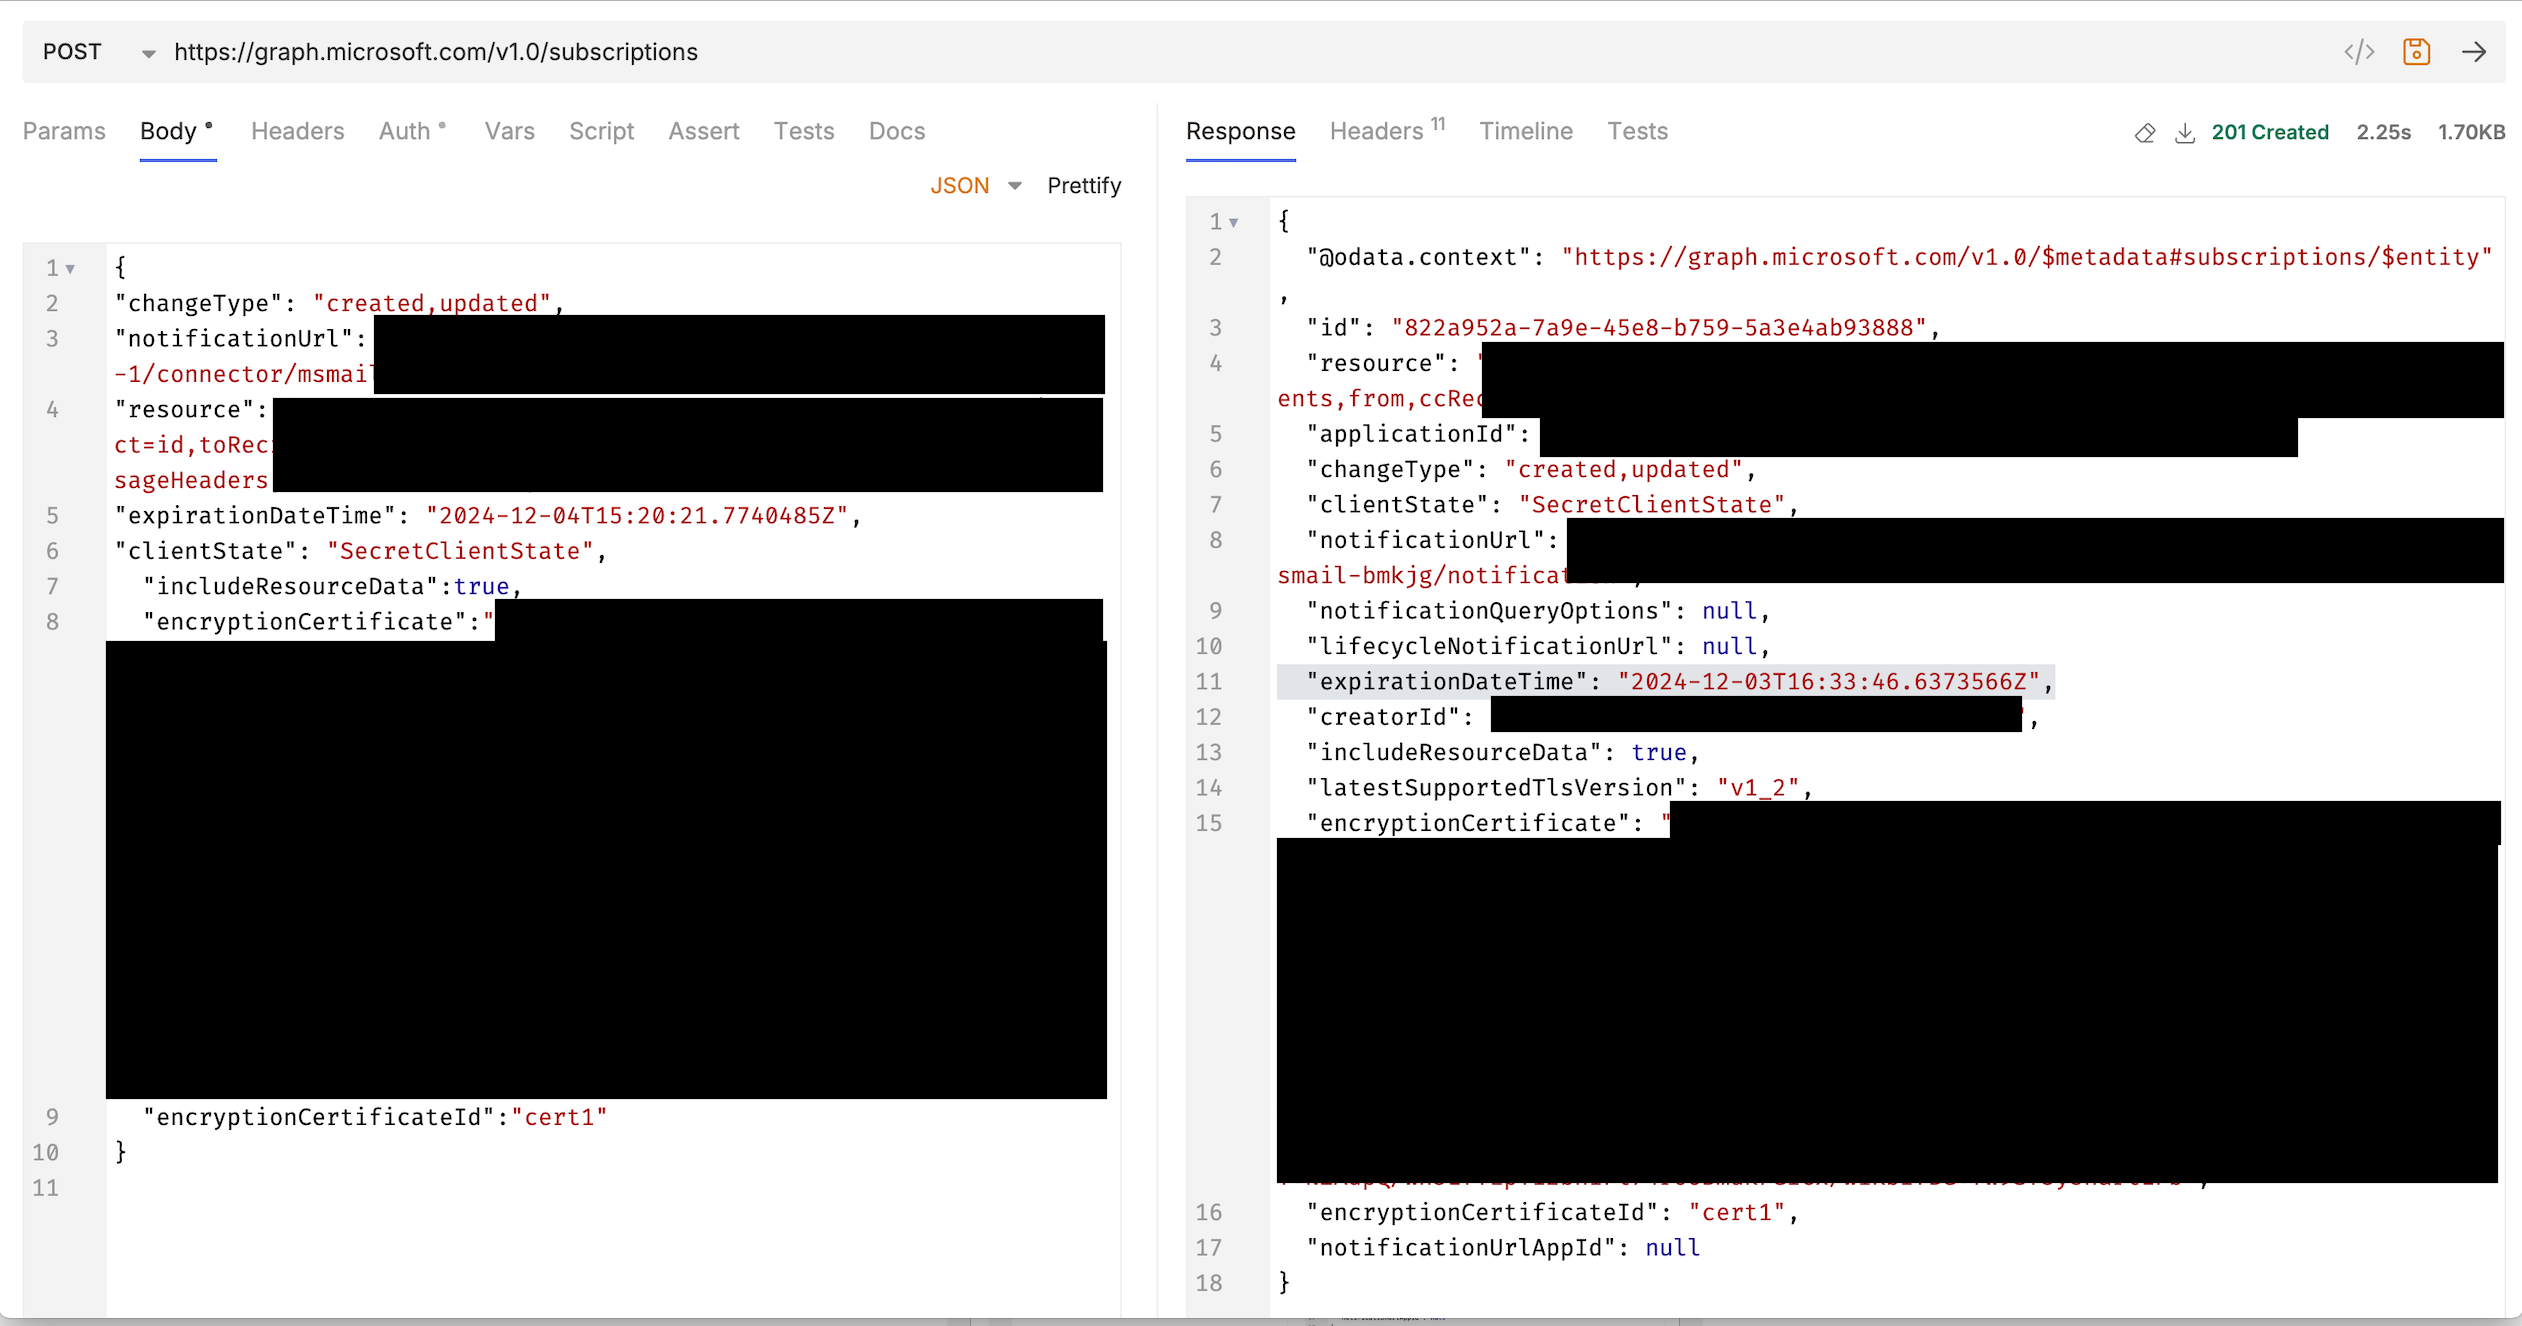Click the generate code icon
This screenshot has height=1326, width=2522.
[x=2359, y=52]
